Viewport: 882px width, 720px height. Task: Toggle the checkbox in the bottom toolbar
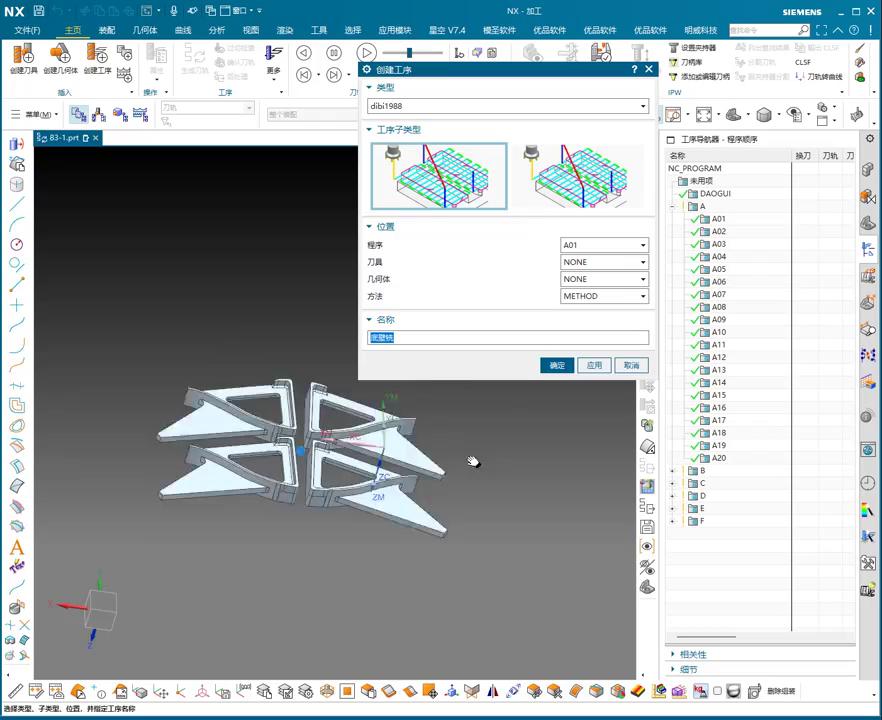[x=717, y=691]
